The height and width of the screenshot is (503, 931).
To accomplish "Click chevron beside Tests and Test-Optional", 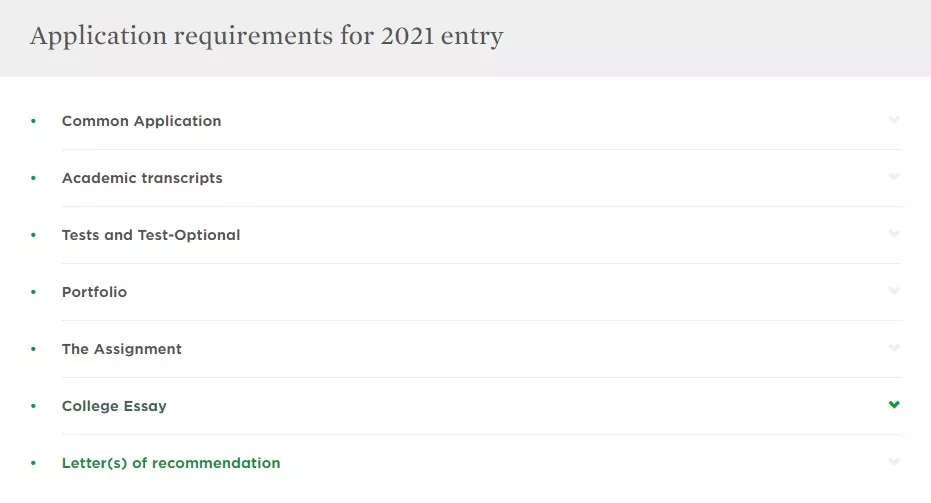I will [x=894, y=234].
